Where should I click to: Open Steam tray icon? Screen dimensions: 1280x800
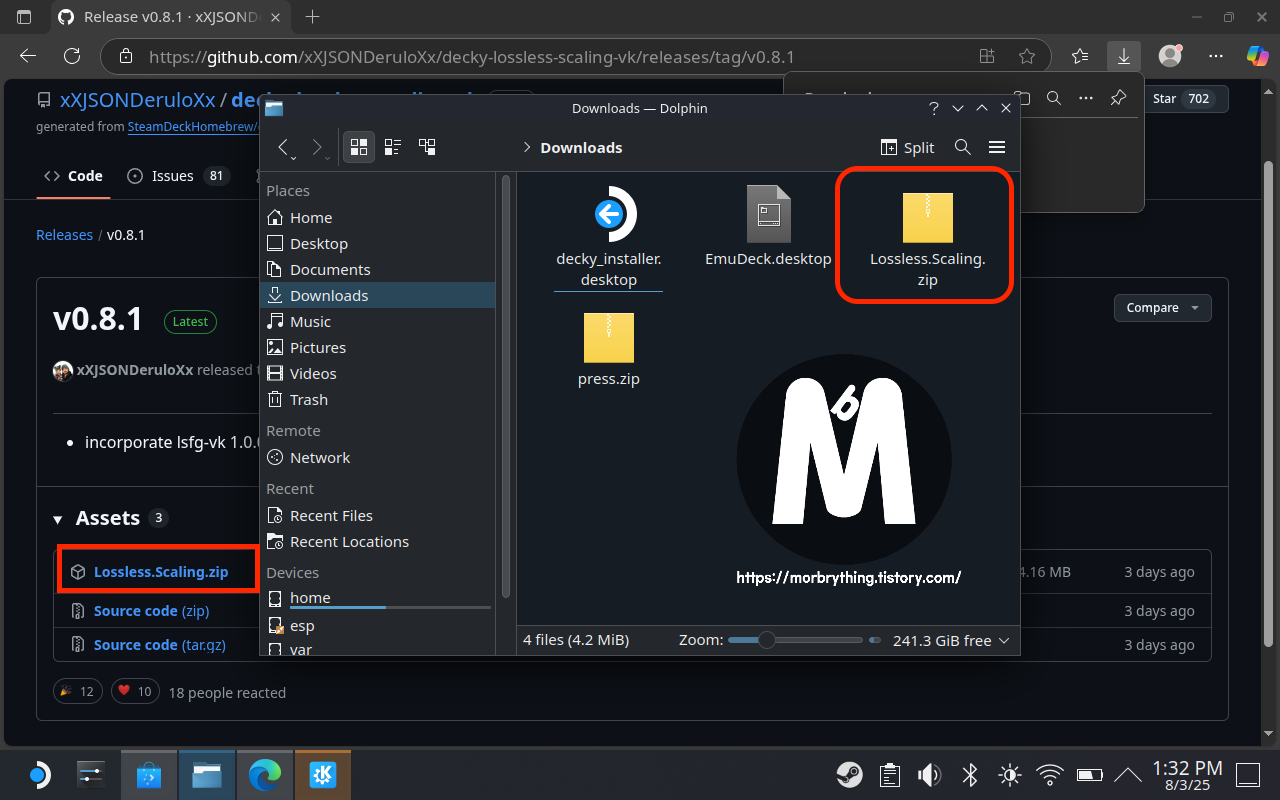850,774
